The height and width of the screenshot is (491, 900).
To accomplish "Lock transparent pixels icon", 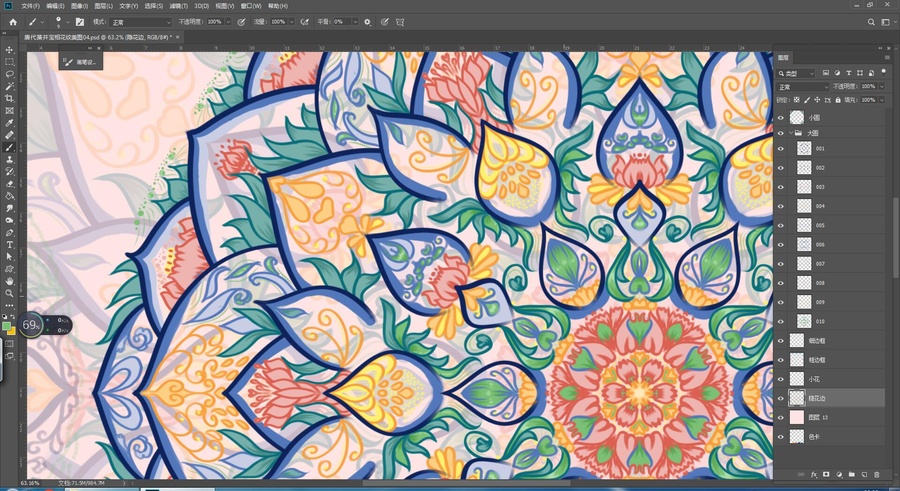I will click(x=797, y=100).
